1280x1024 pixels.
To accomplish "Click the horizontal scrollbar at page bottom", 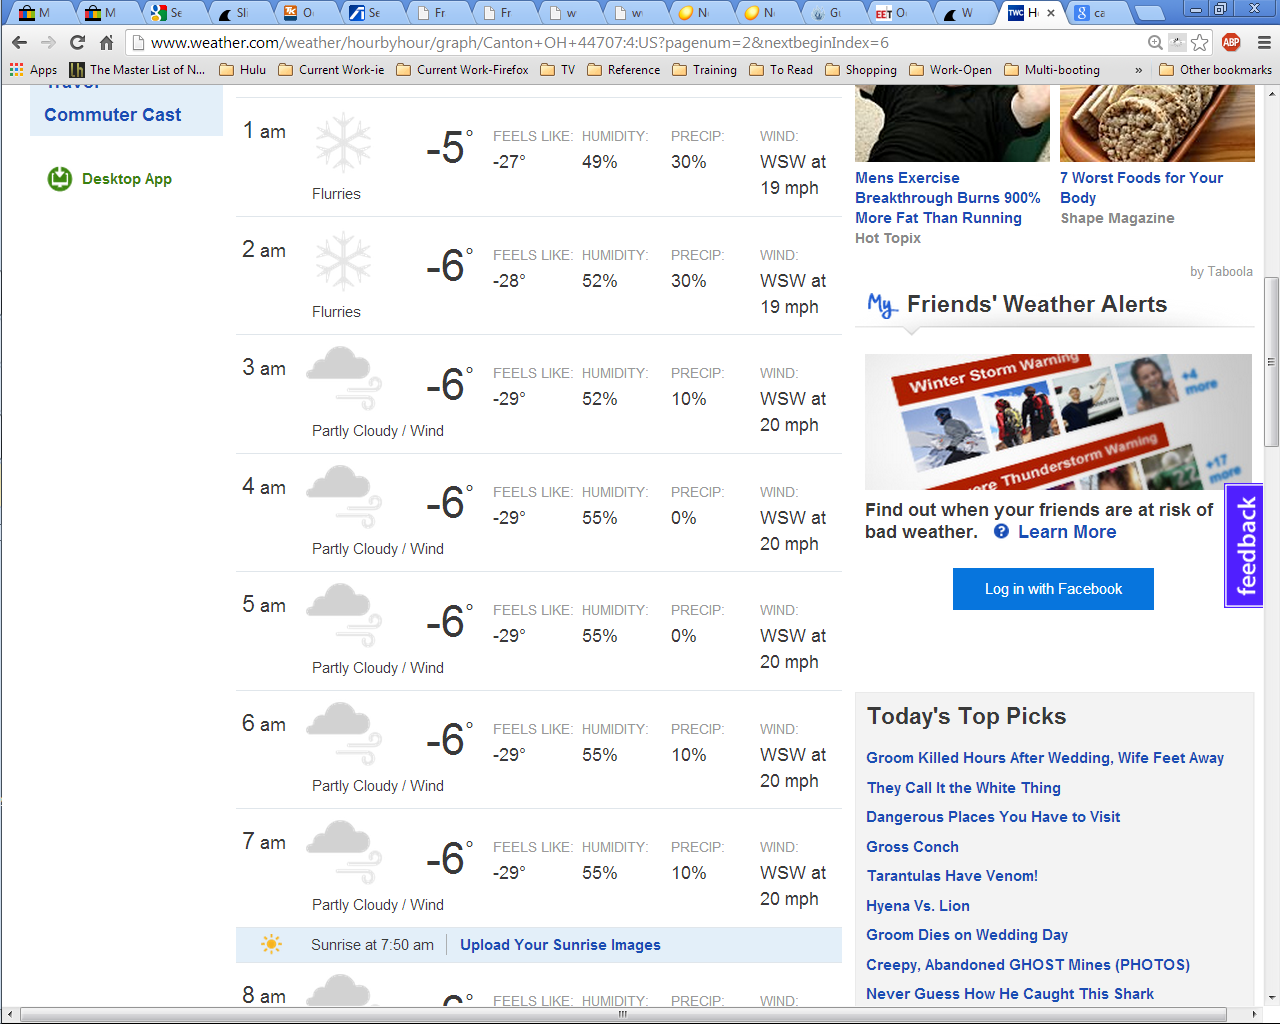I will (623, 1015).
